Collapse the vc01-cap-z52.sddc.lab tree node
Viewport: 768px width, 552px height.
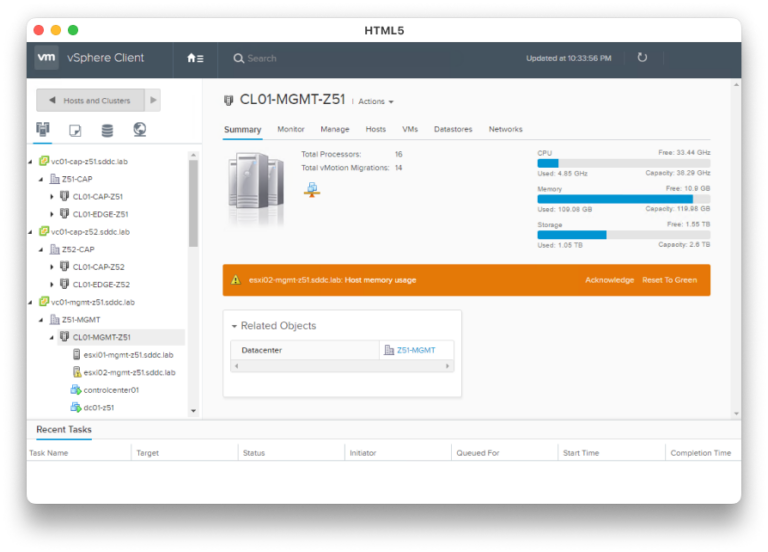pos(30,232)
